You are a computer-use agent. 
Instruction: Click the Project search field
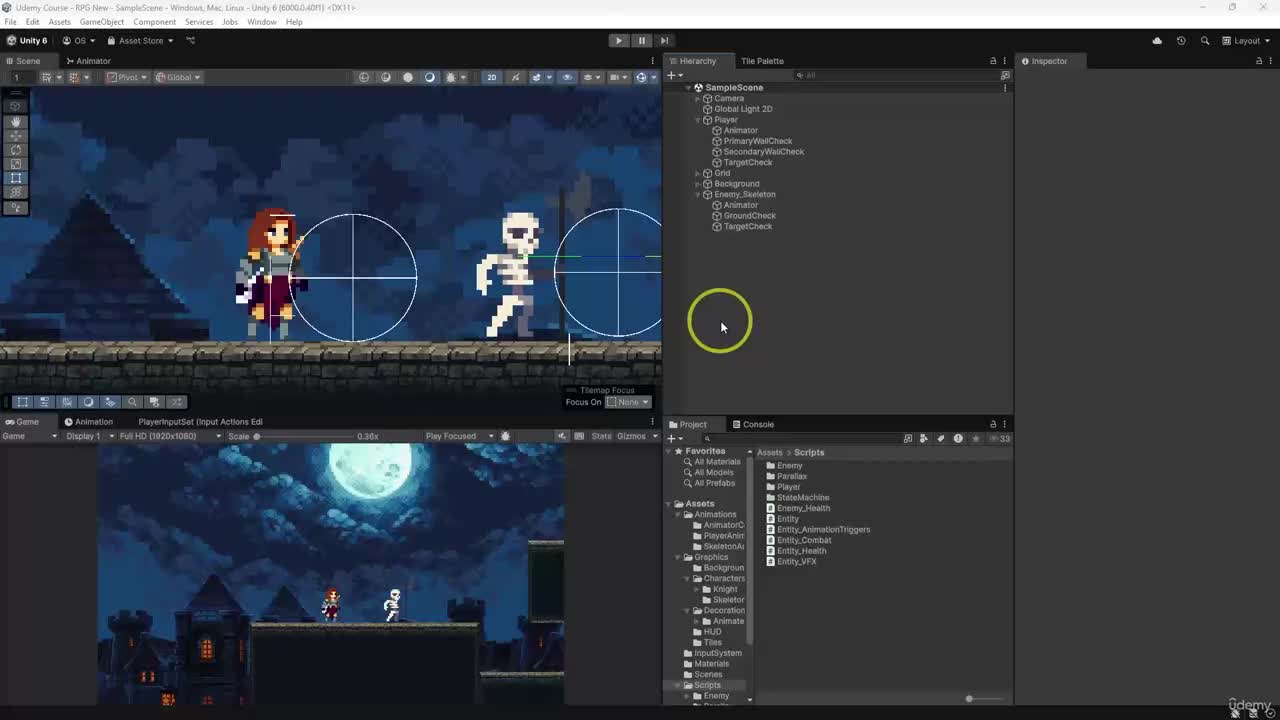pos(800,438)
